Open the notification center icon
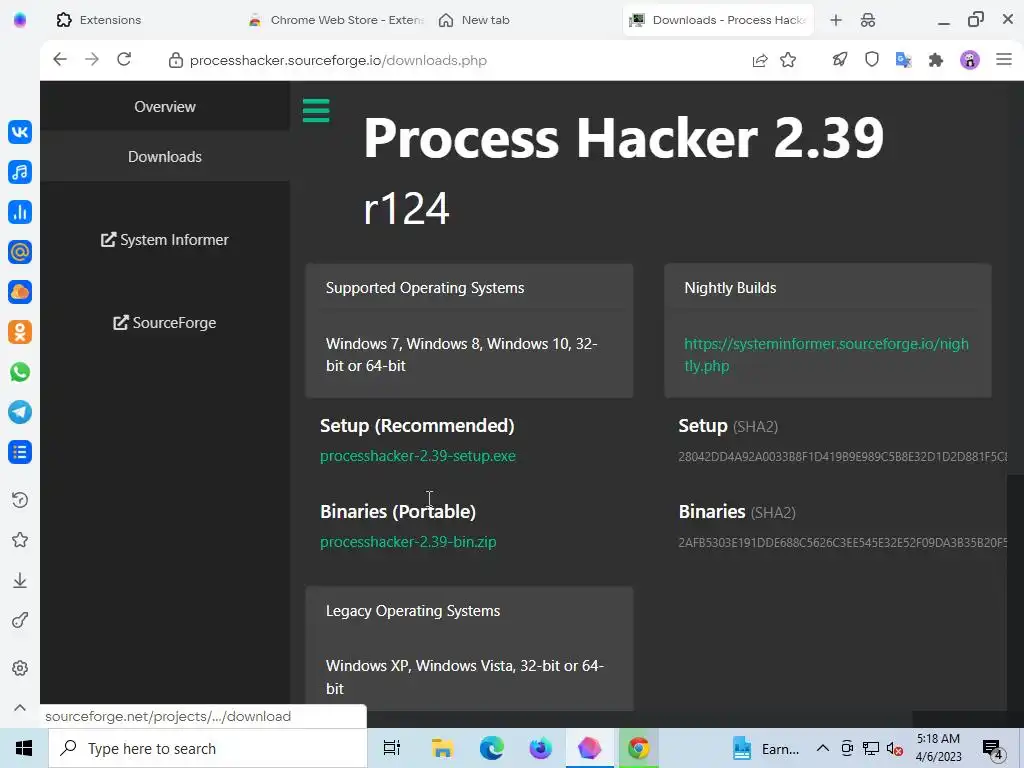 [x=993, y=749]
